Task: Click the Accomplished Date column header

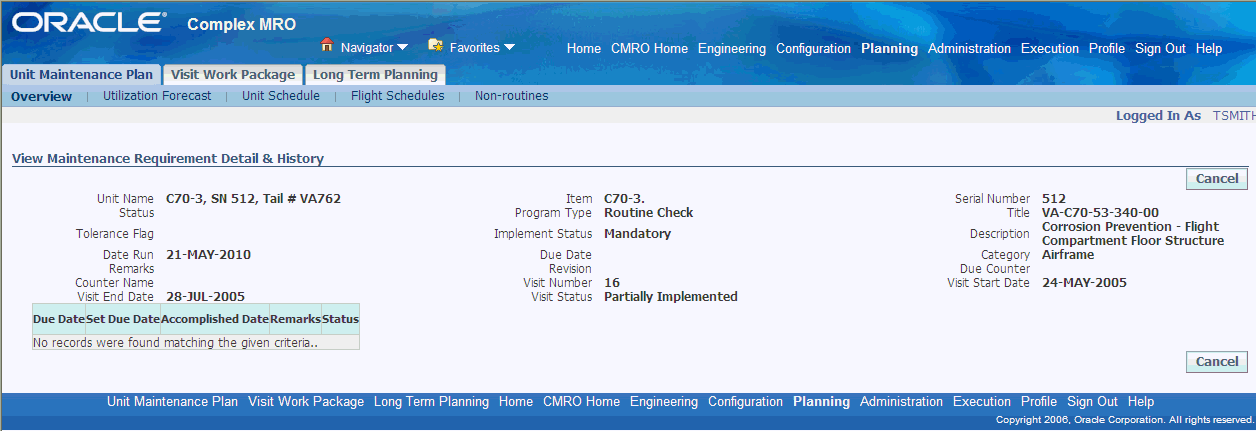Action: (215, 320)
